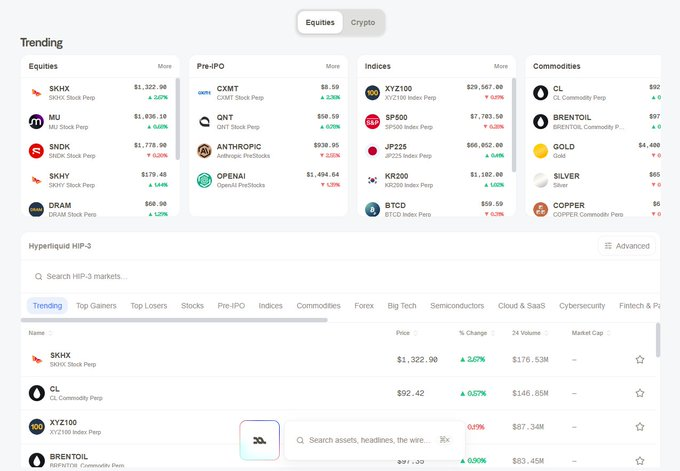Image resolution: width=680 pixels, height=471 pixels.
Task: Click the $29,567.00 XYZ100 price
Action: pyautogui.click(x=484, y=87)
